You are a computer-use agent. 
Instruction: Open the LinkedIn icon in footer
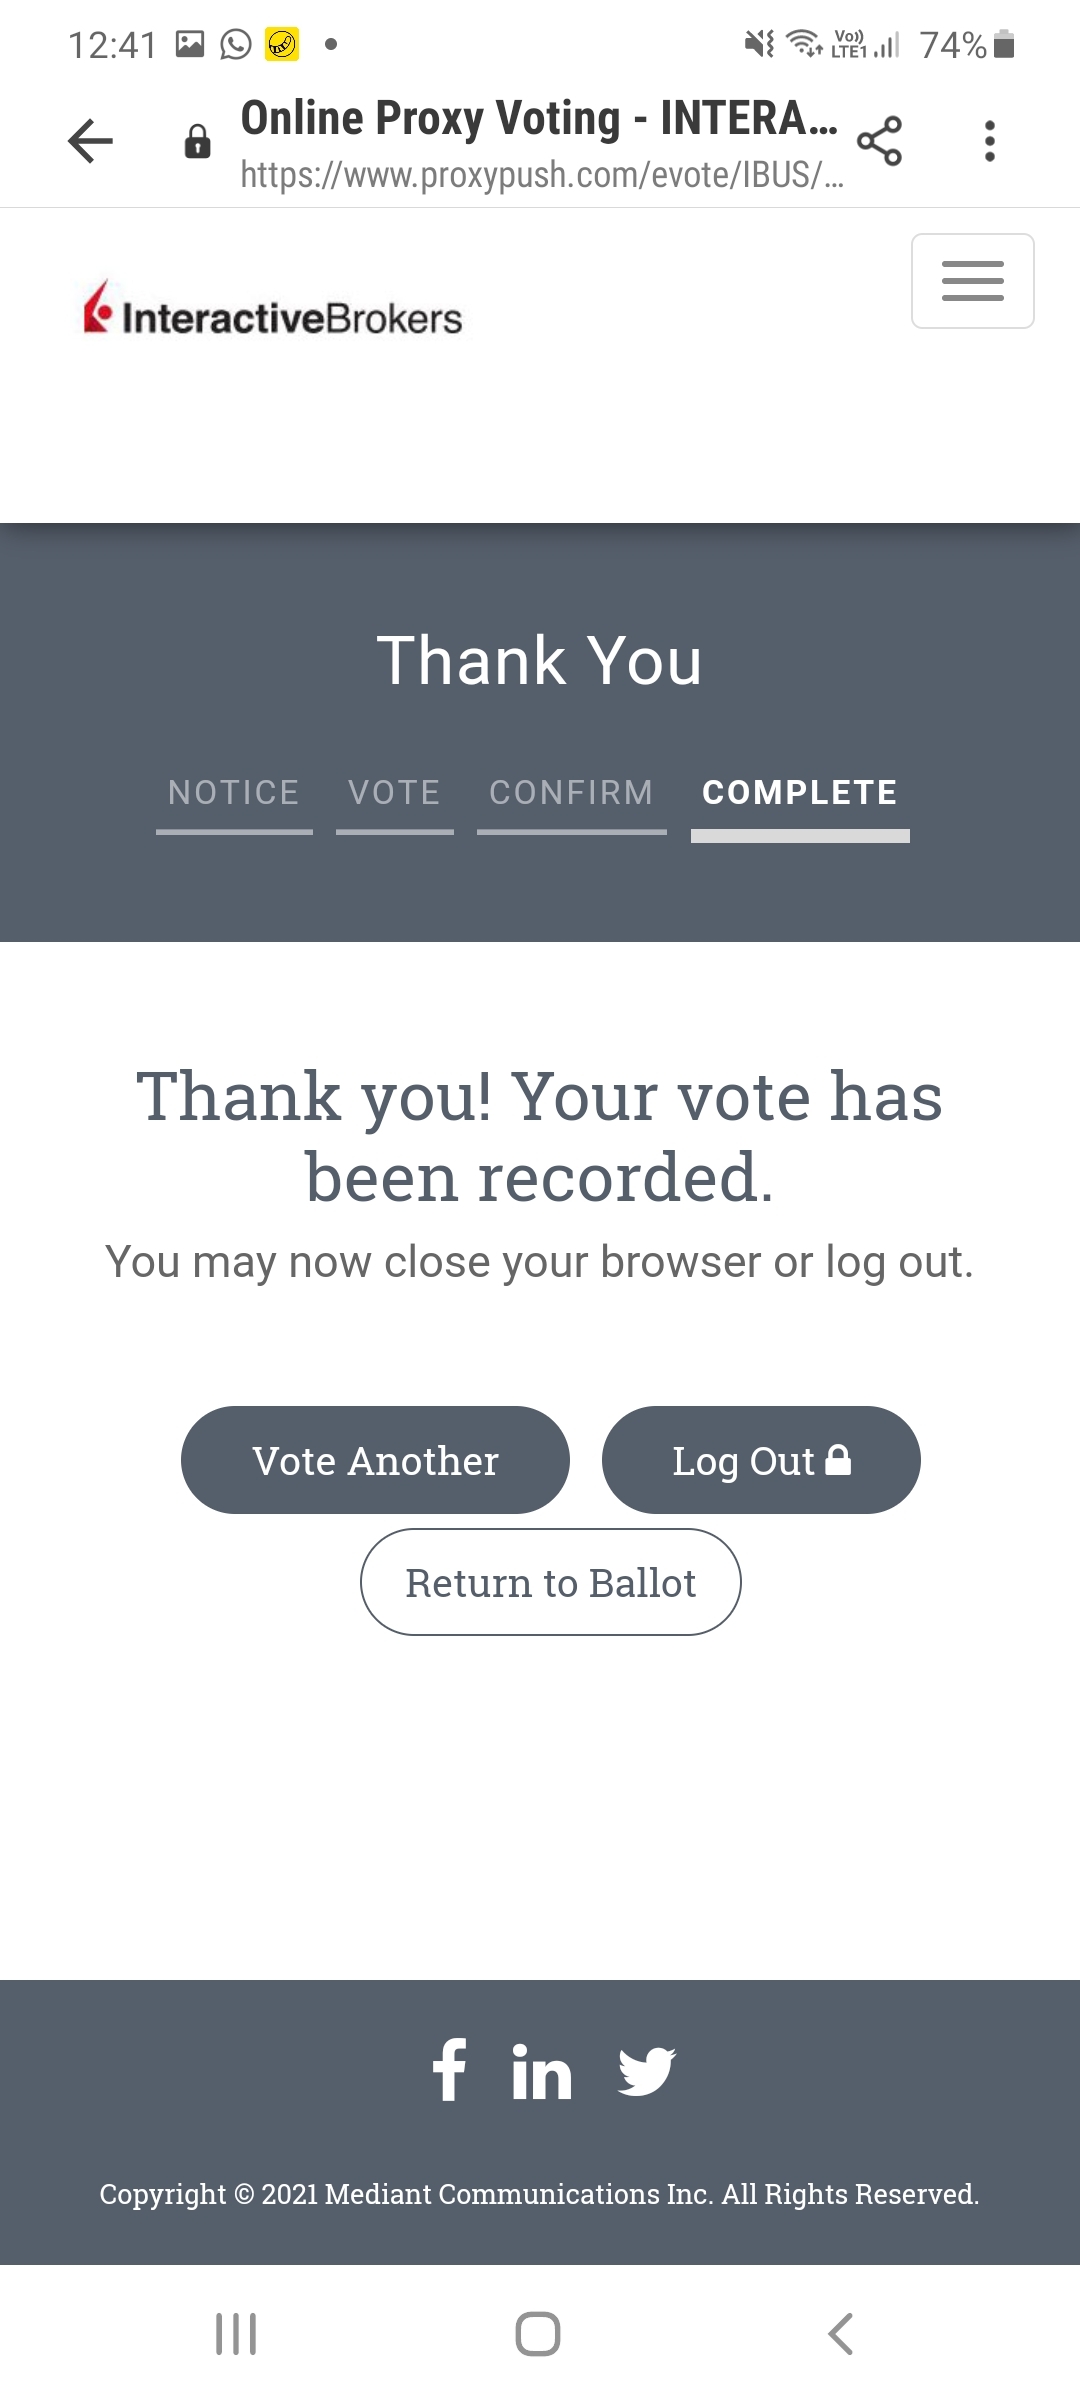(x=541, y=2073)
